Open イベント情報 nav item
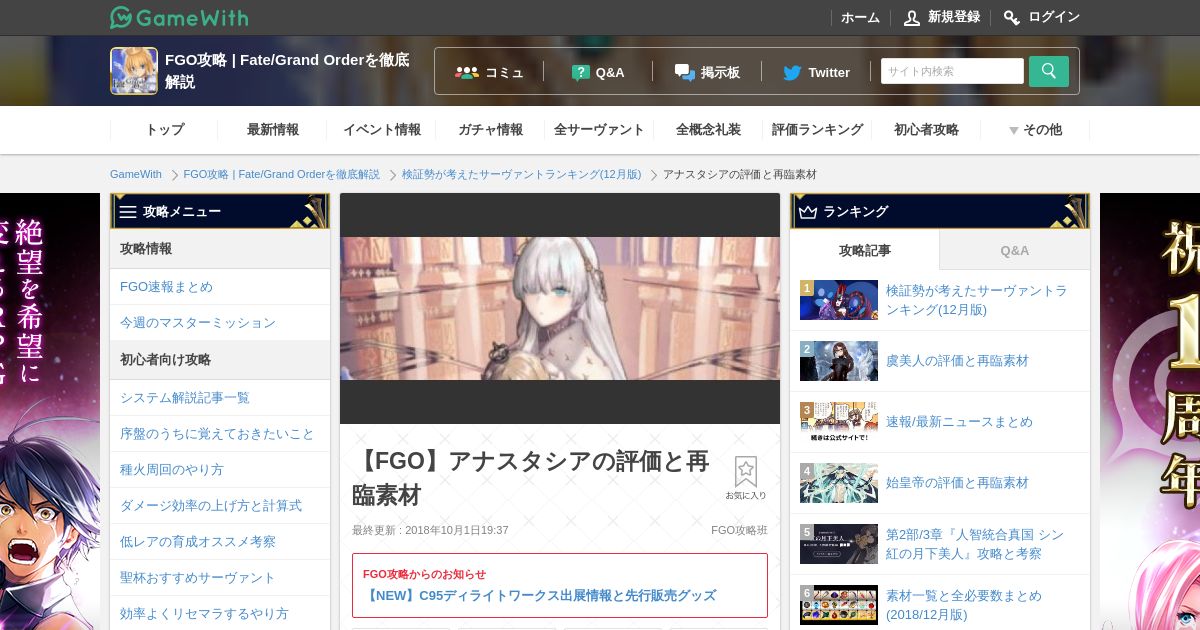 (x=382, y=130)
